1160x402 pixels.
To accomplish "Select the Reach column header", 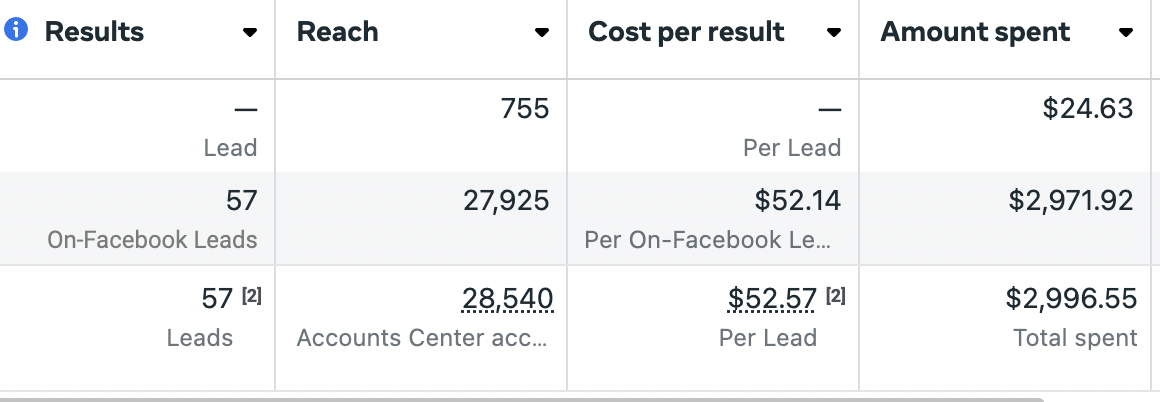I will pos(337,32).
